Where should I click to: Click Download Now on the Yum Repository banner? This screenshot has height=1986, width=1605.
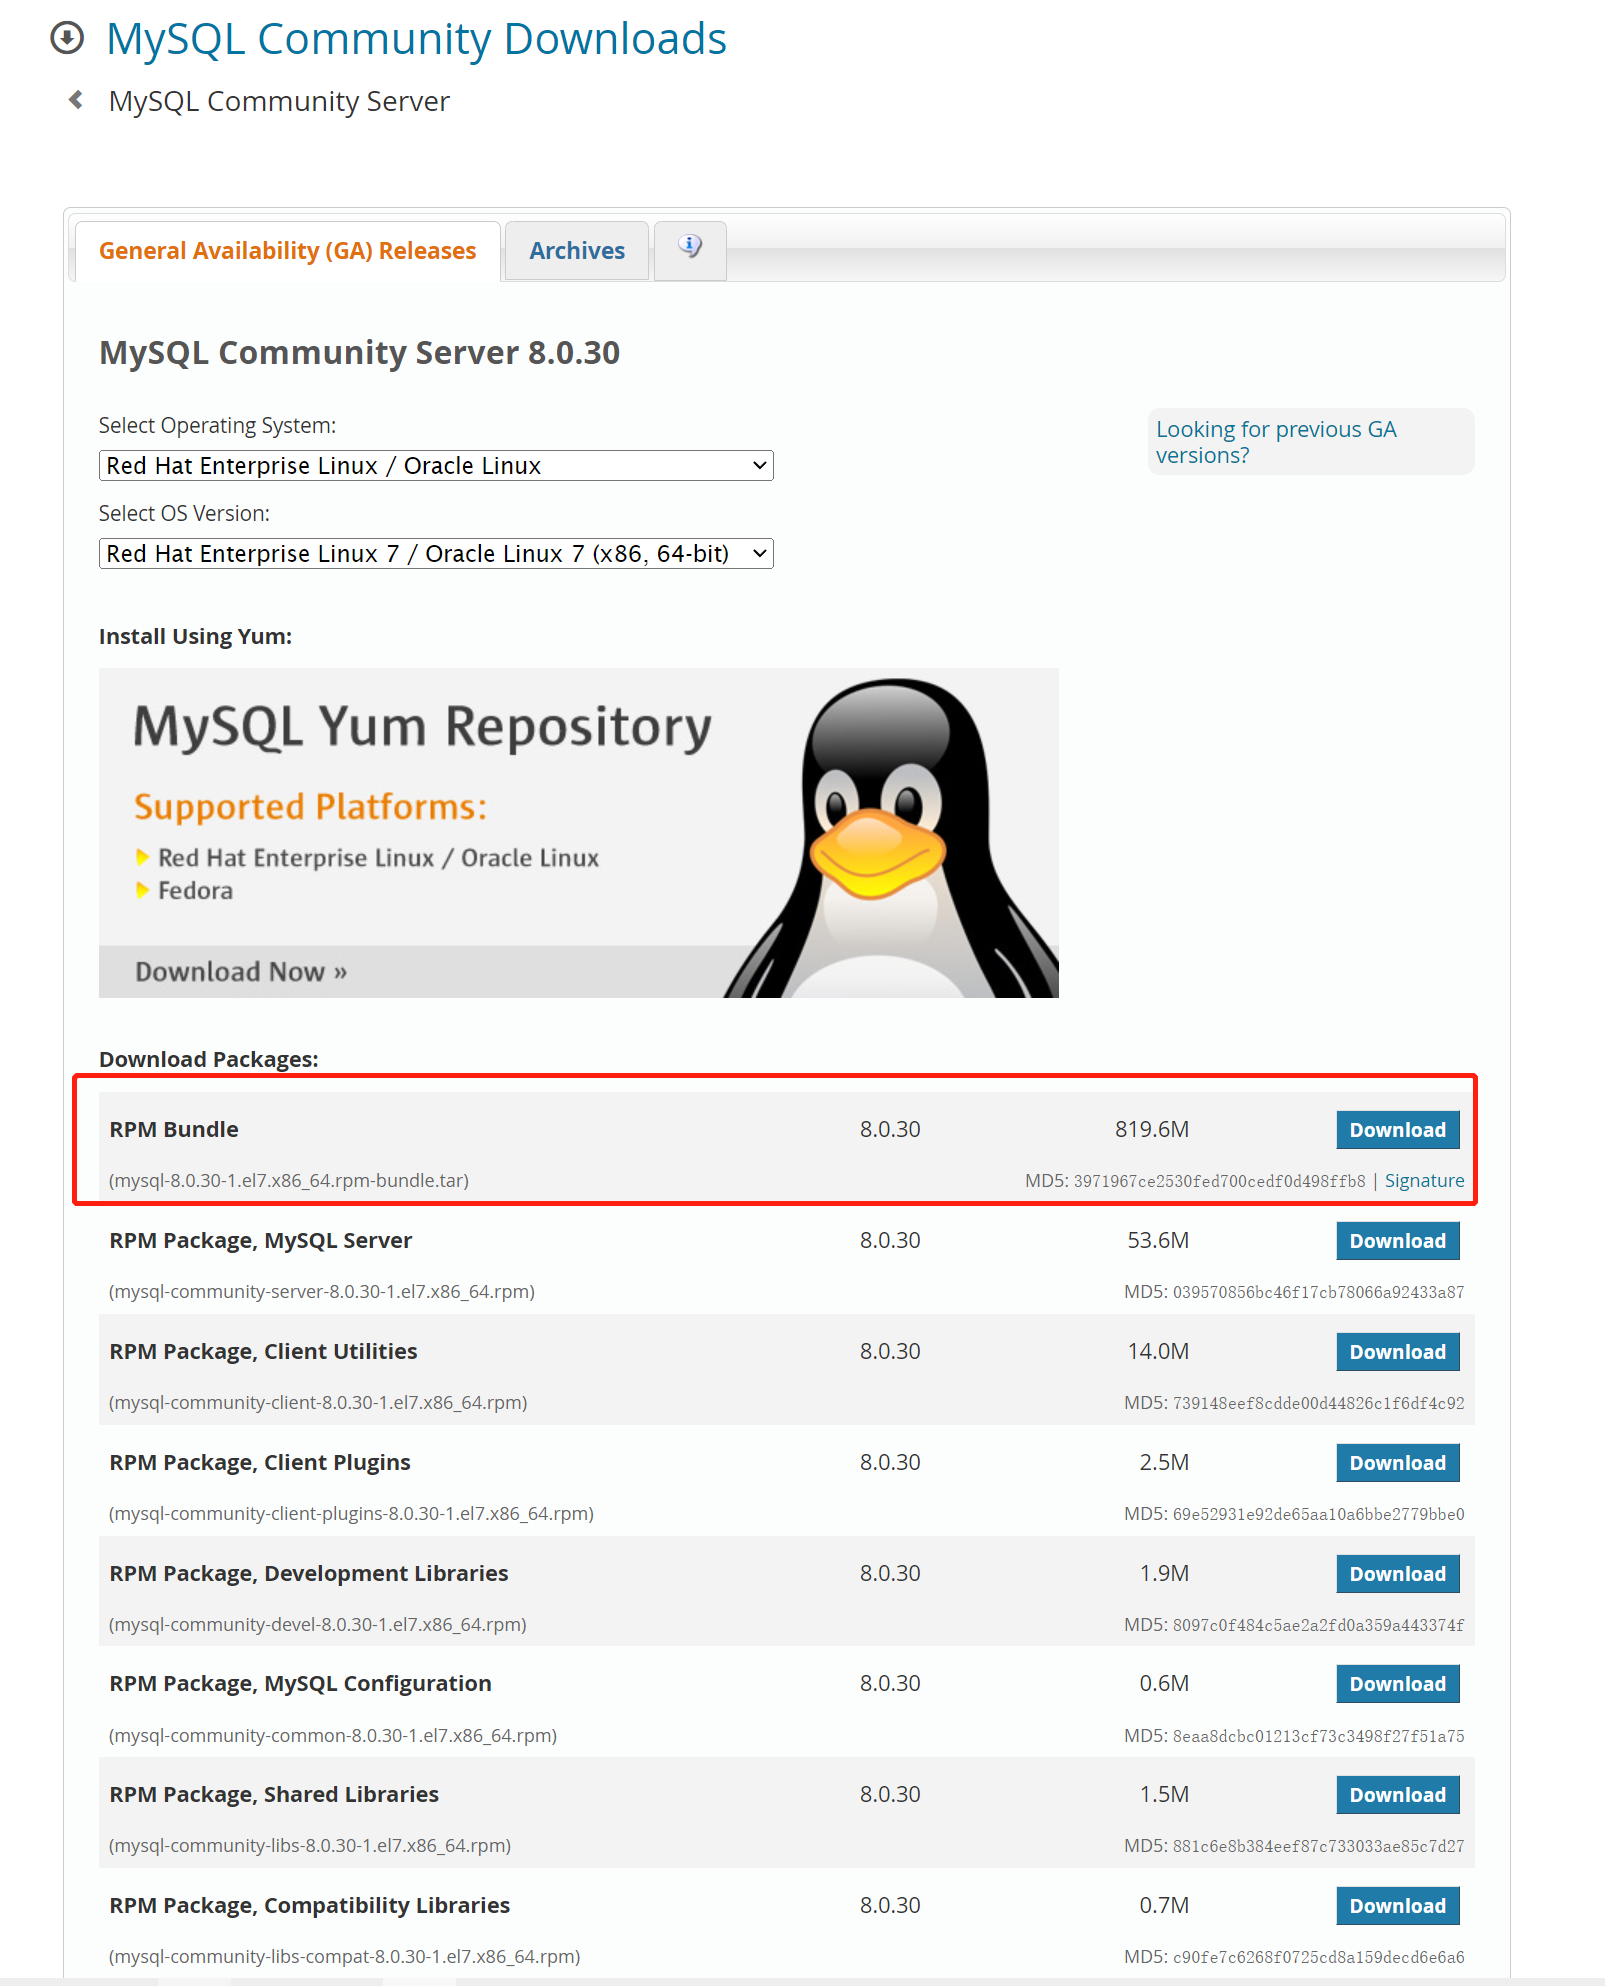point(237,970)
